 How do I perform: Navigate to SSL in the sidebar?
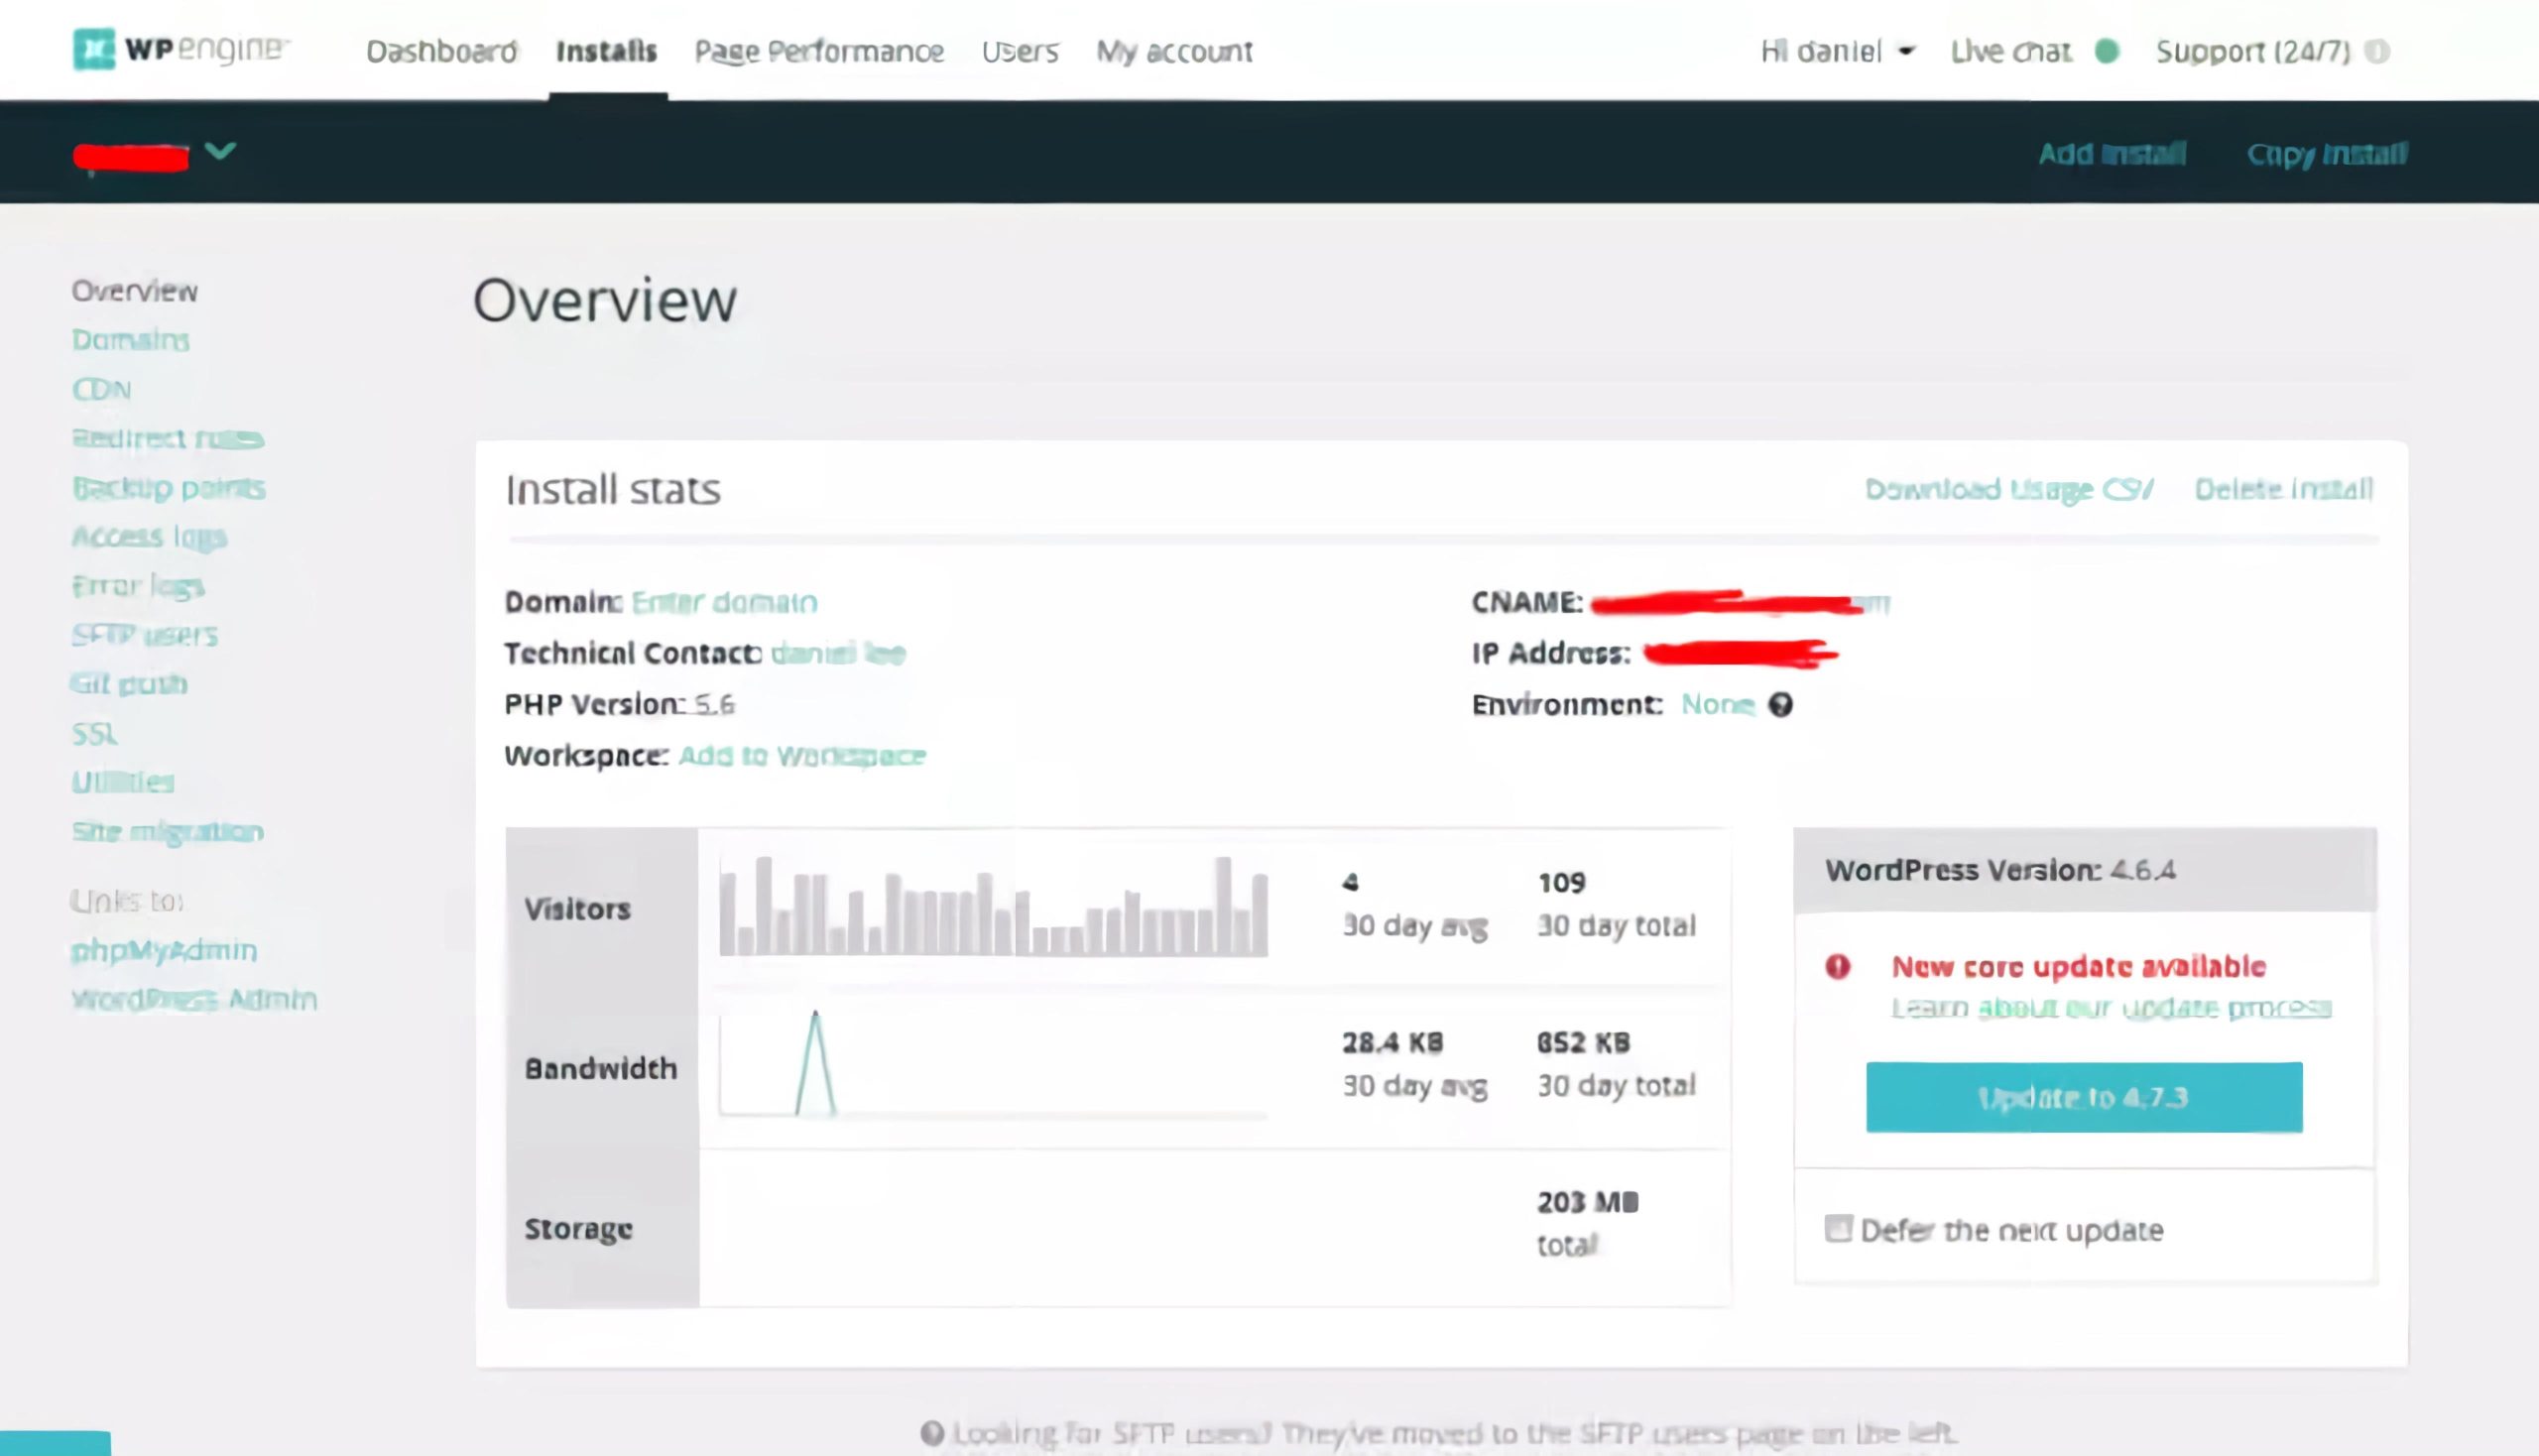94,733
